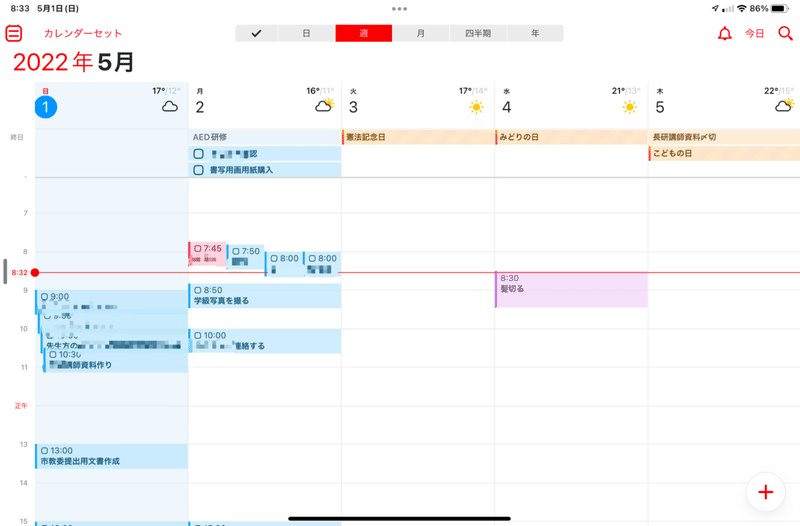Image resolution: width=800 pixels, height=526 pixels.
Task: Check the blurred task above 書写用画用紙購入
Action: tap(198, 154)
